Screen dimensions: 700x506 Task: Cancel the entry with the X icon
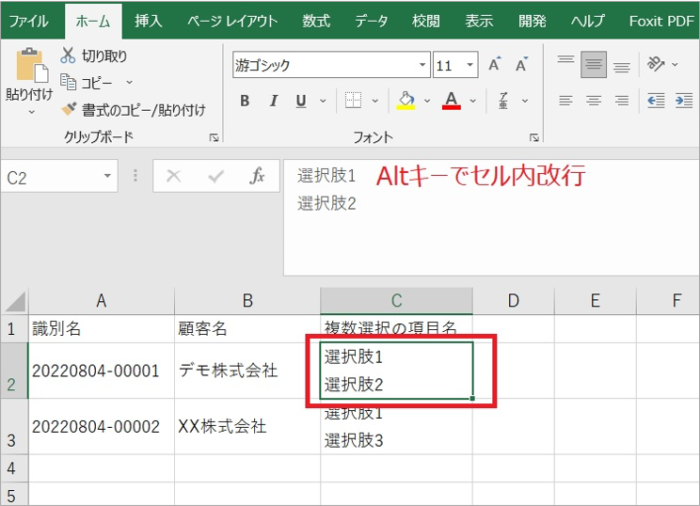coord(173,176)
